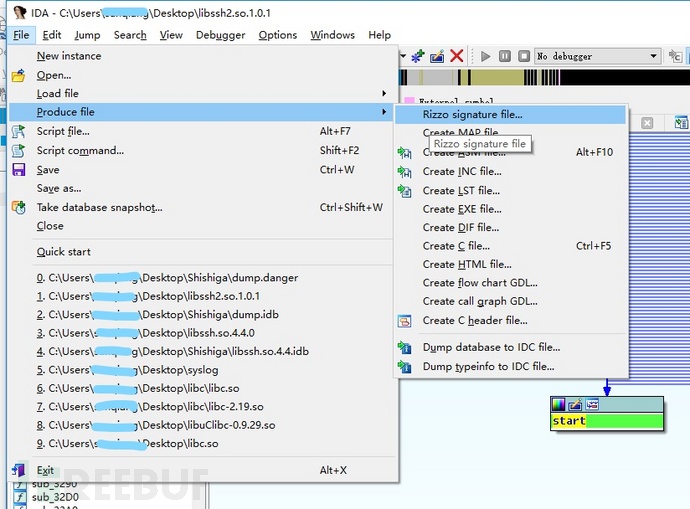Open recent file libuClibc-0.9.29.so
The width and height of the screenshot is (690, 509).
201,425
